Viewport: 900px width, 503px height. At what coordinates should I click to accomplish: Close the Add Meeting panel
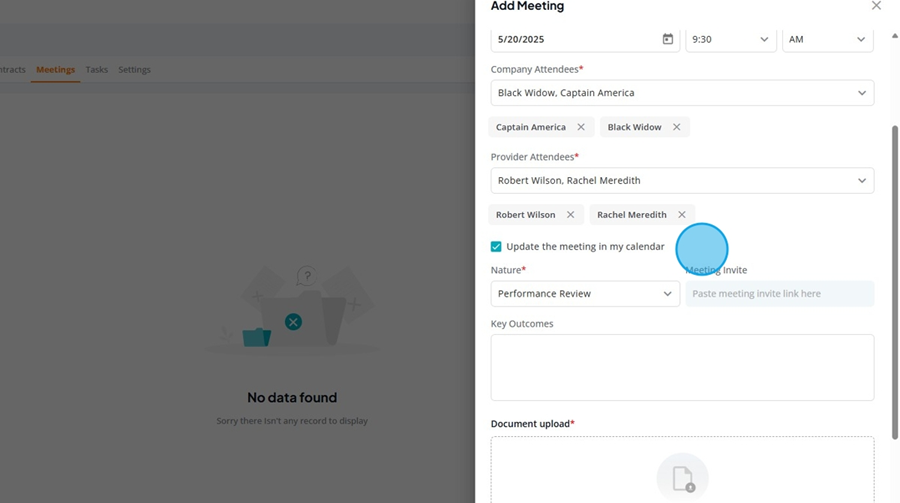click(876, 6)
